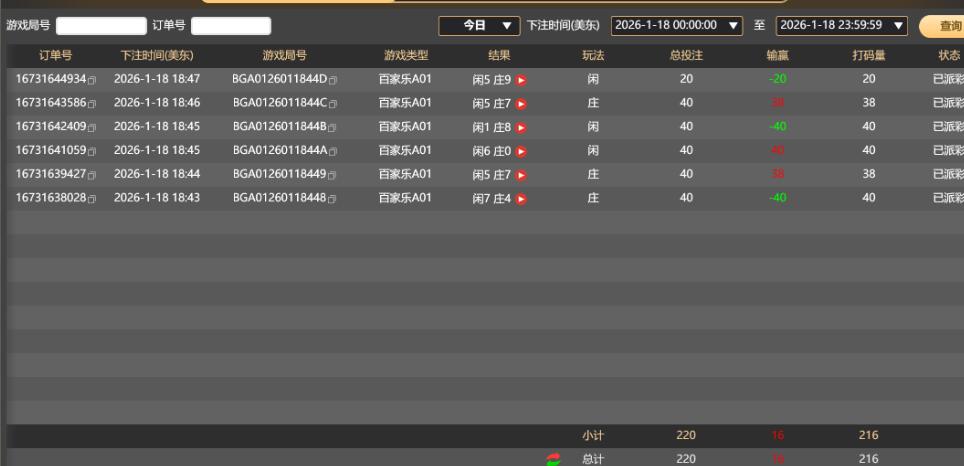This screenshot has width=964, height=466.
Task: Focus the 订单号 input field
Action: pos(230,26)
